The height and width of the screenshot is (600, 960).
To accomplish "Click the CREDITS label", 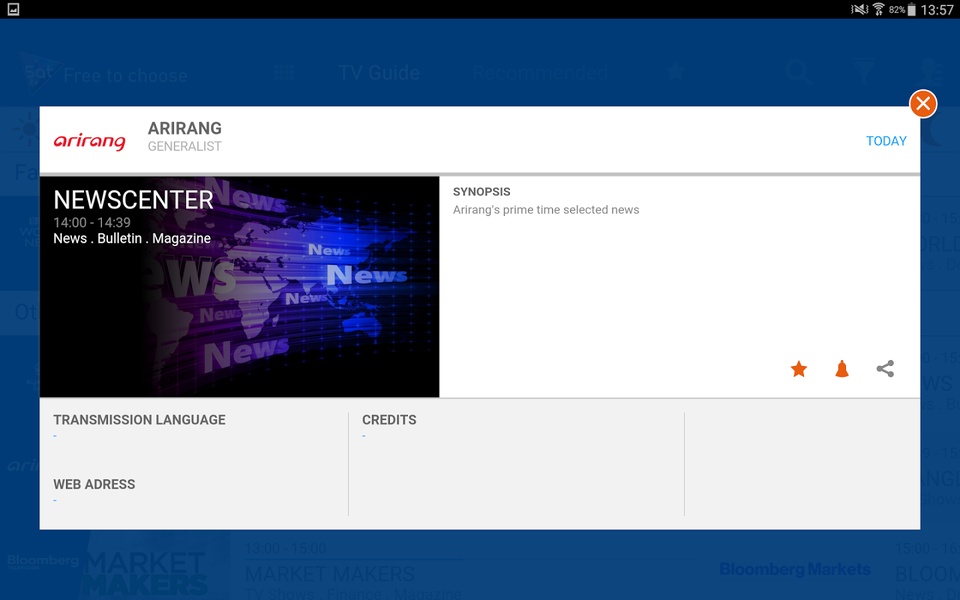I will 389,419.
